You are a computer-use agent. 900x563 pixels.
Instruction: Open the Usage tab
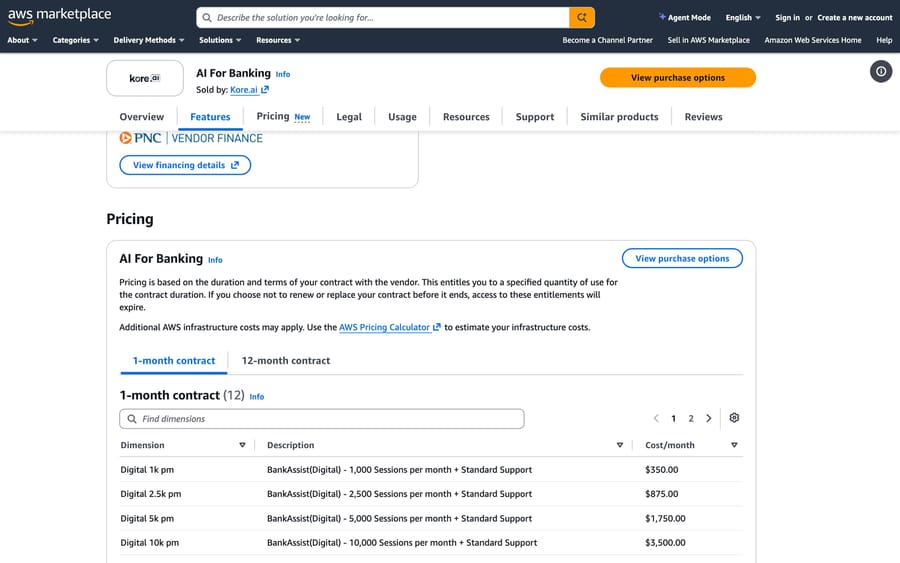402,117
